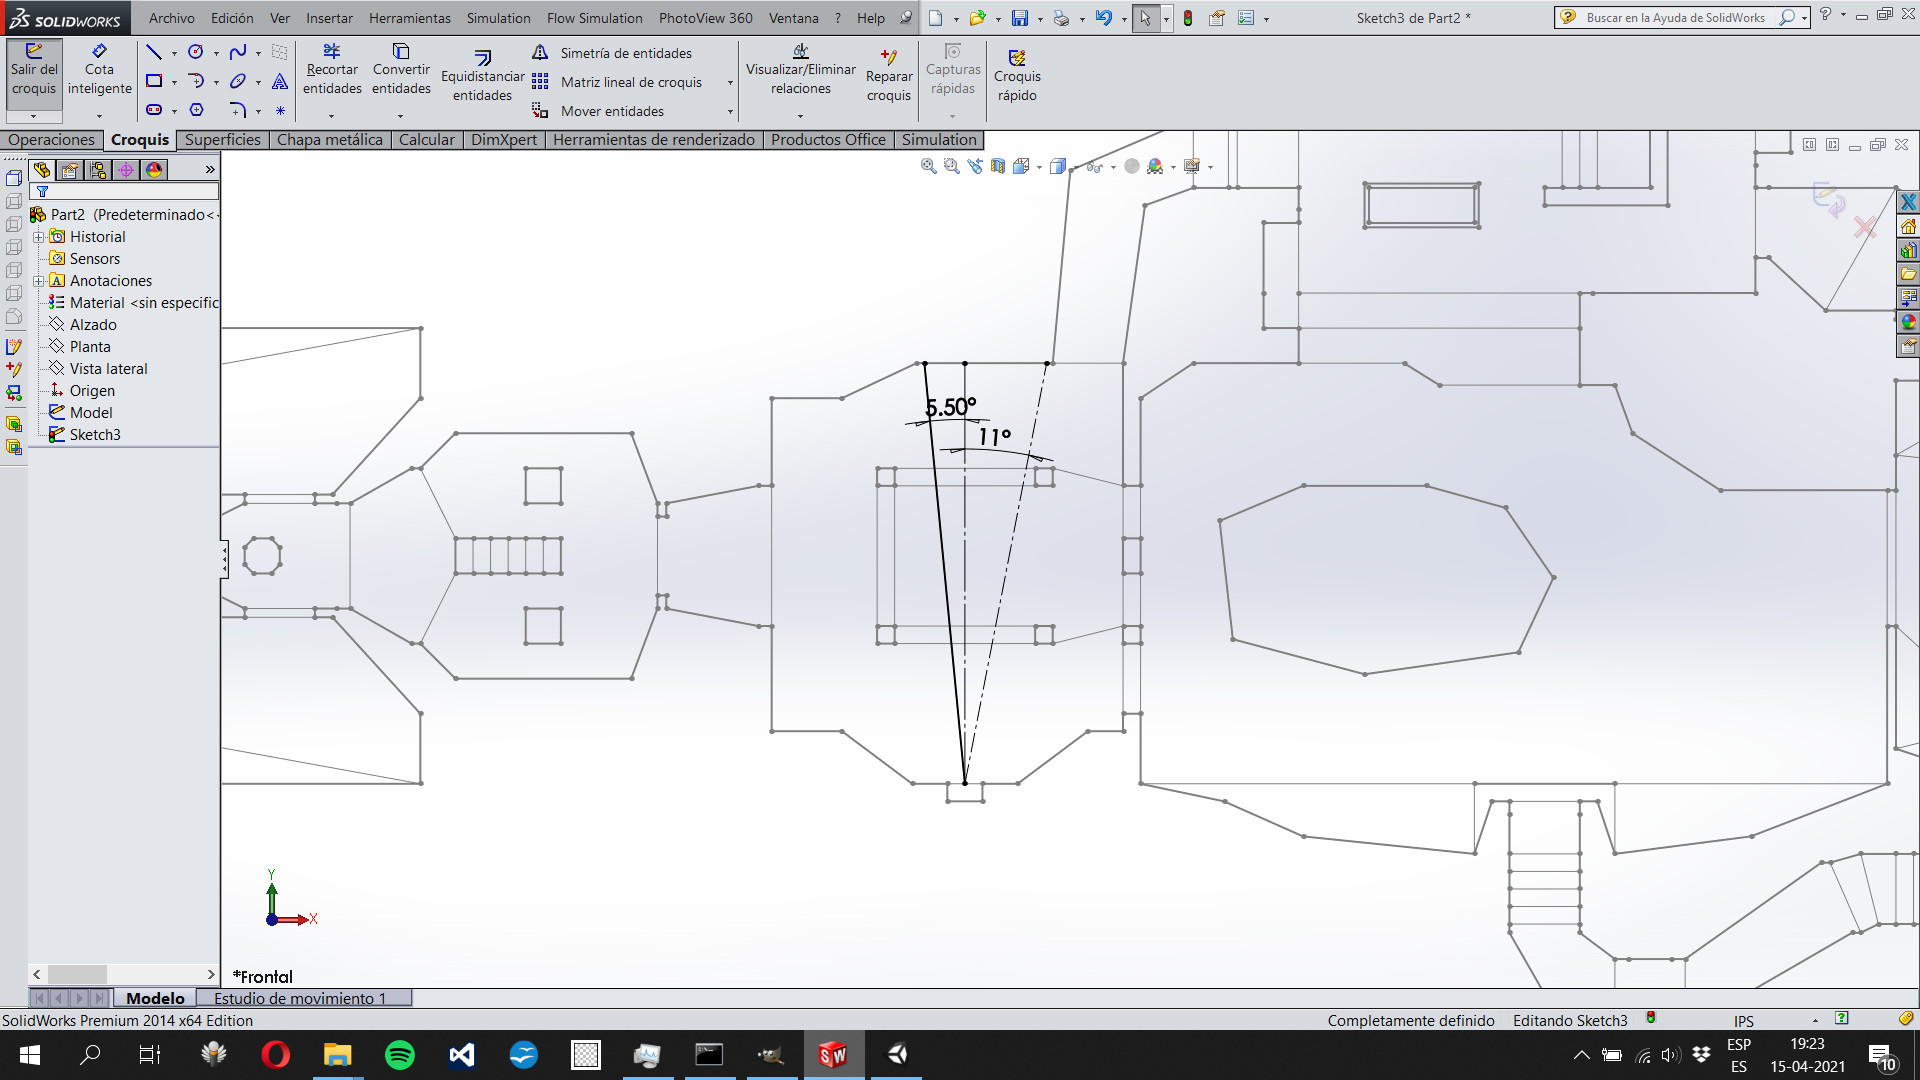Select Vista lateral plane in tree
Screen dimensions: 1920x1080
pyautogui.click(x=108, y=369)
